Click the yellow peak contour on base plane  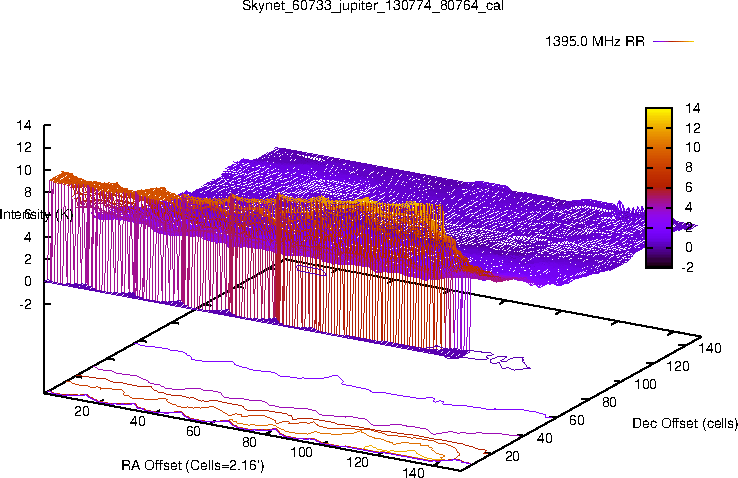click(405, 452)
